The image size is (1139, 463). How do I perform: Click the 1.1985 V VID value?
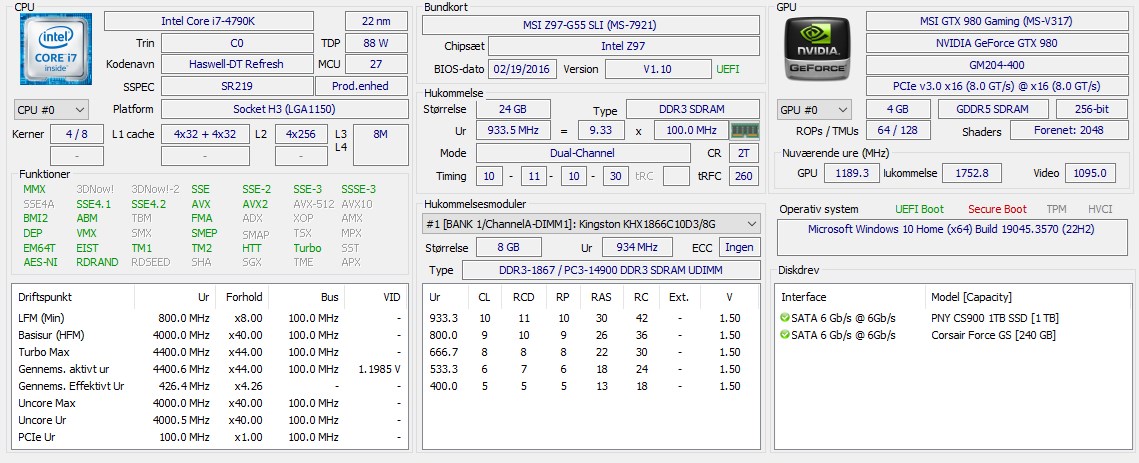tap(380, 369)
